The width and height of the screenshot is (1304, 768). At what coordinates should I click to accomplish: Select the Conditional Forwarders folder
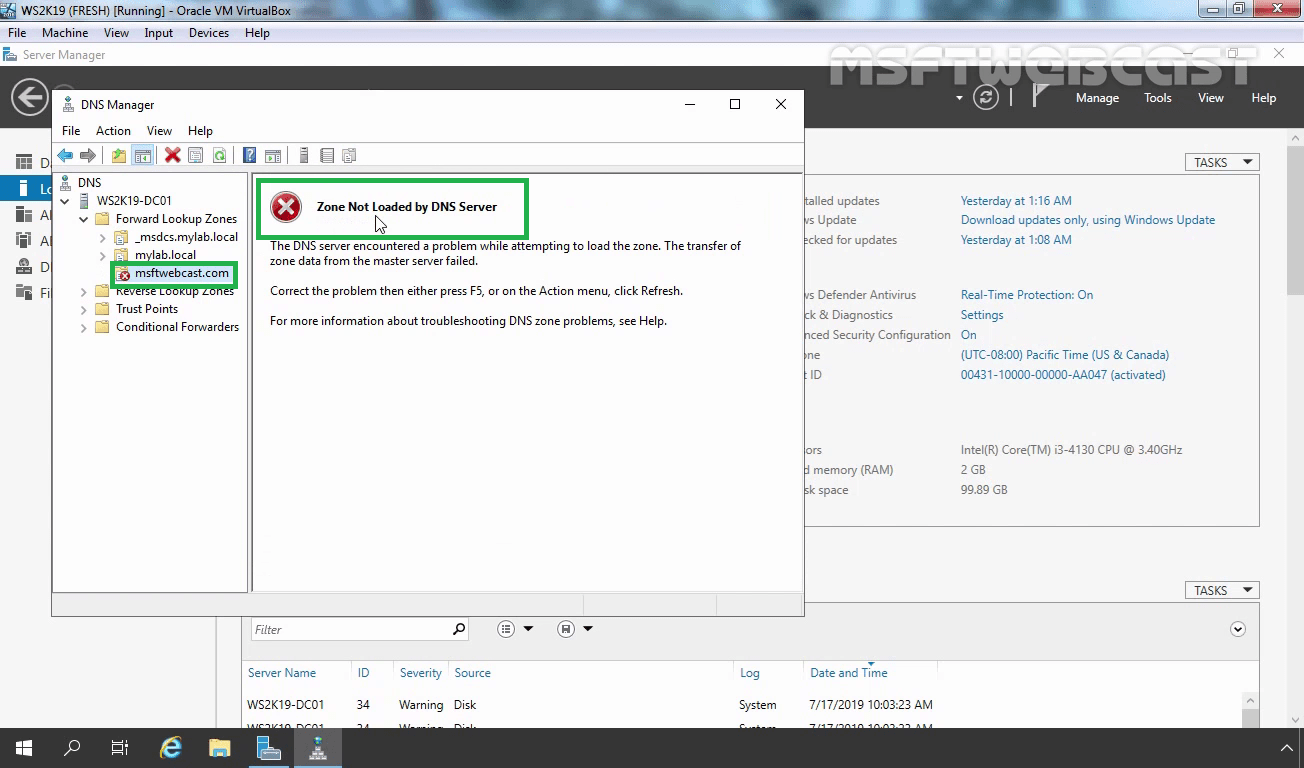coord(177,327)
